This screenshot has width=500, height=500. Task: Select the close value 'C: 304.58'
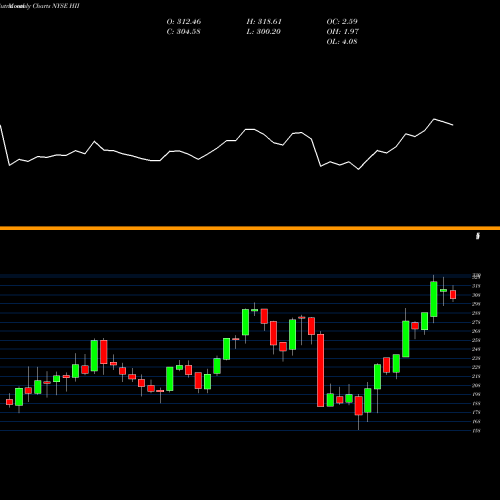click(183, 32)
